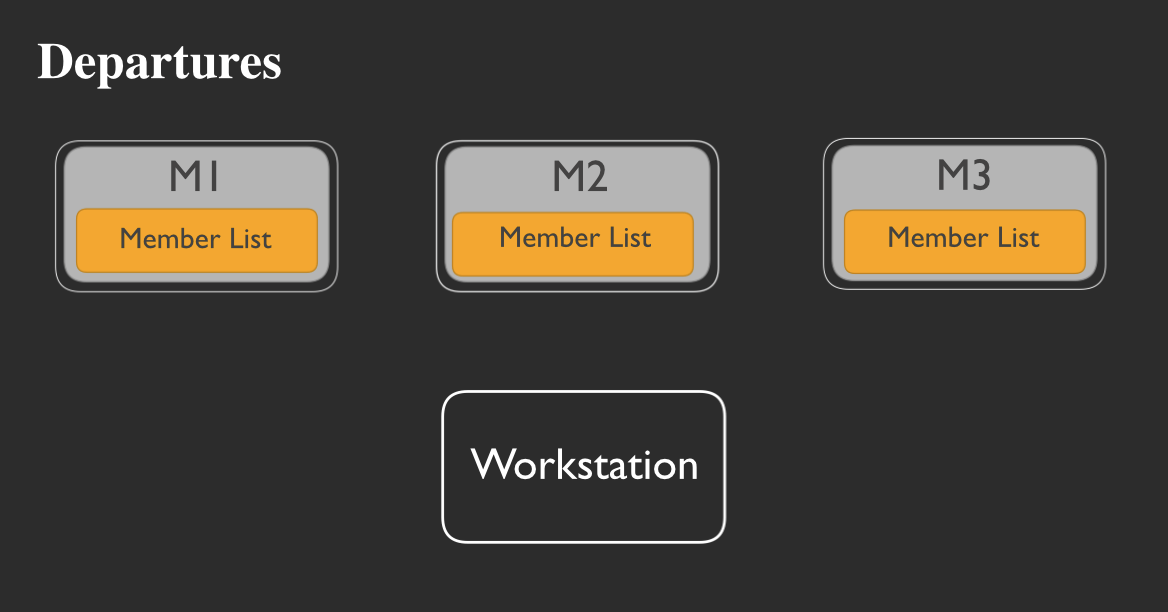Screen dimensions: 1168x612
Task: Click the 'List' word in M1's list
Action: [x=247, y=240]
